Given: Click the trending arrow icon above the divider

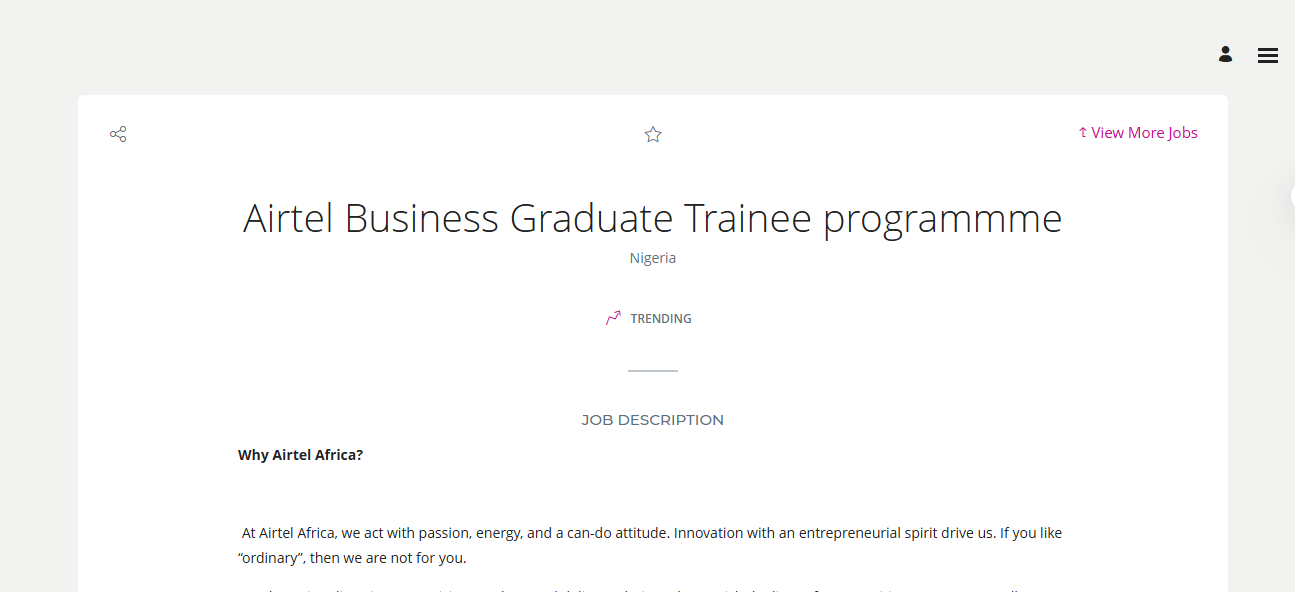Looking at the screenshot, I should (x=612, y=317).
